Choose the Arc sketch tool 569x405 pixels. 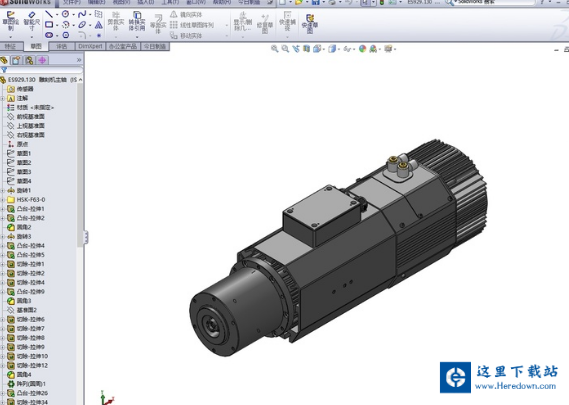66,25
